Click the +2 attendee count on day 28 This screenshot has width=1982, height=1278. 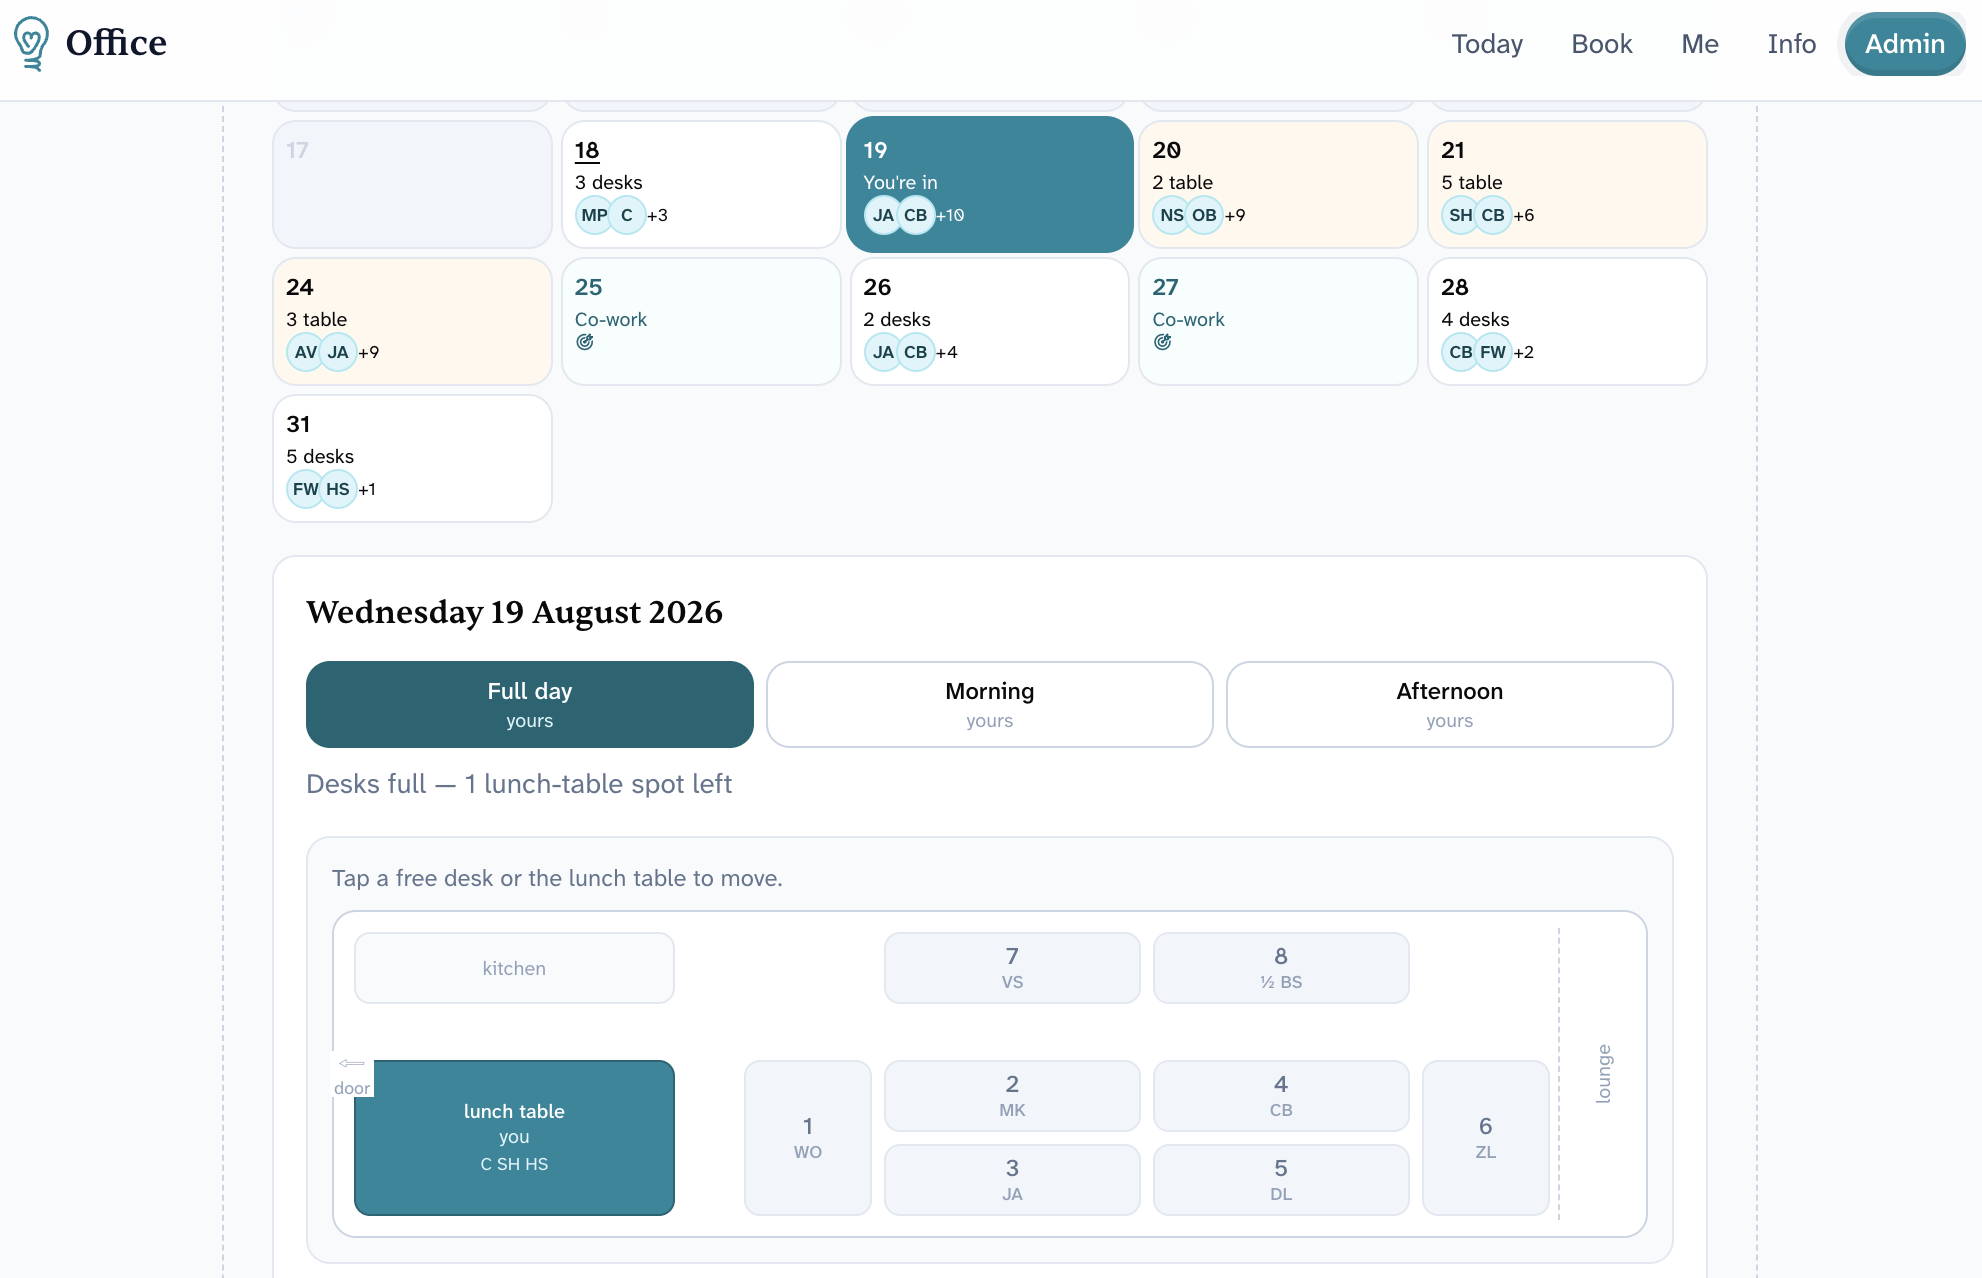pyautogui.click(x=1524, y=352)
